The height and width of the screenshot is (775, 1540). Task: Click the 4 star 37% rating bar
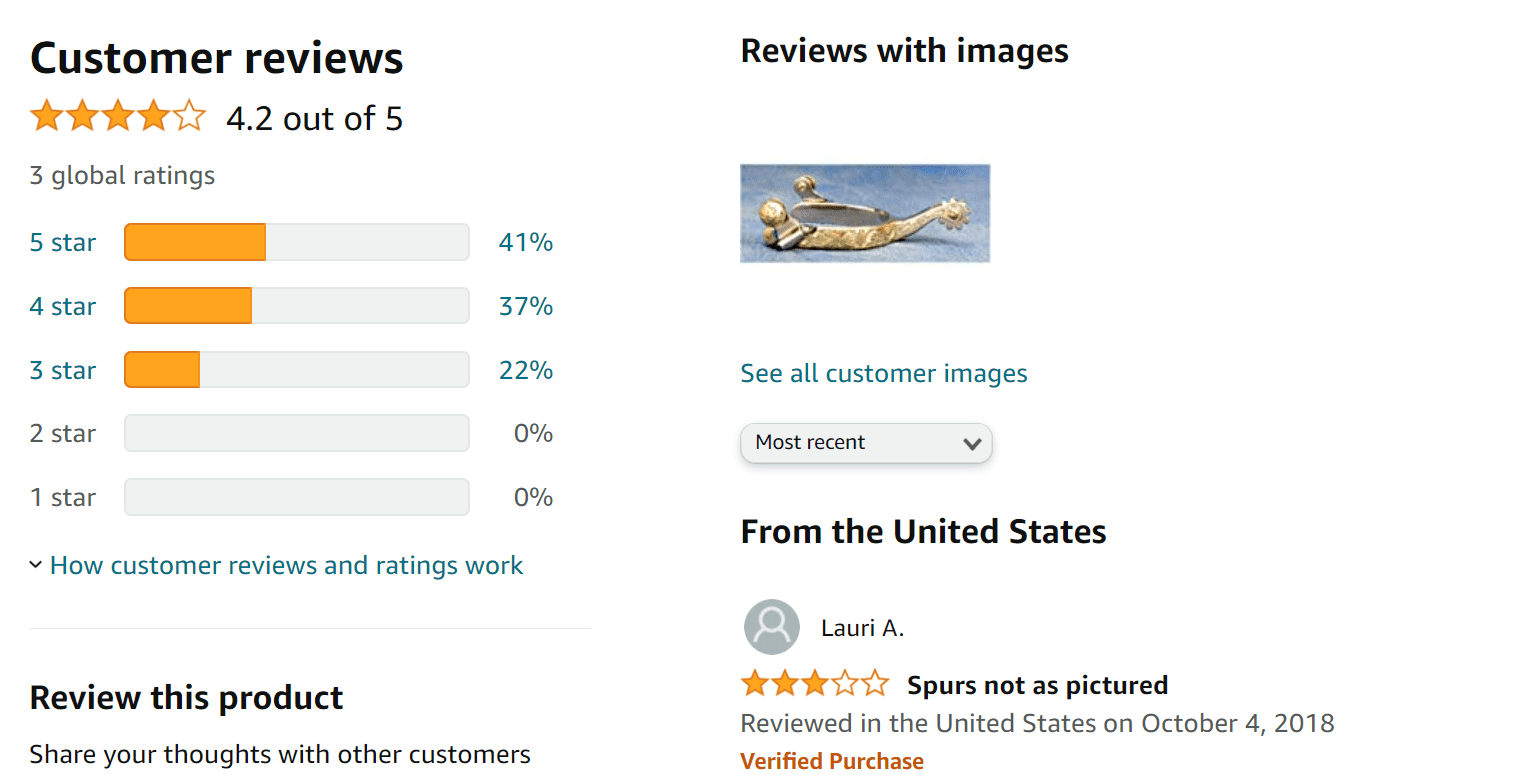click(297, 306)
